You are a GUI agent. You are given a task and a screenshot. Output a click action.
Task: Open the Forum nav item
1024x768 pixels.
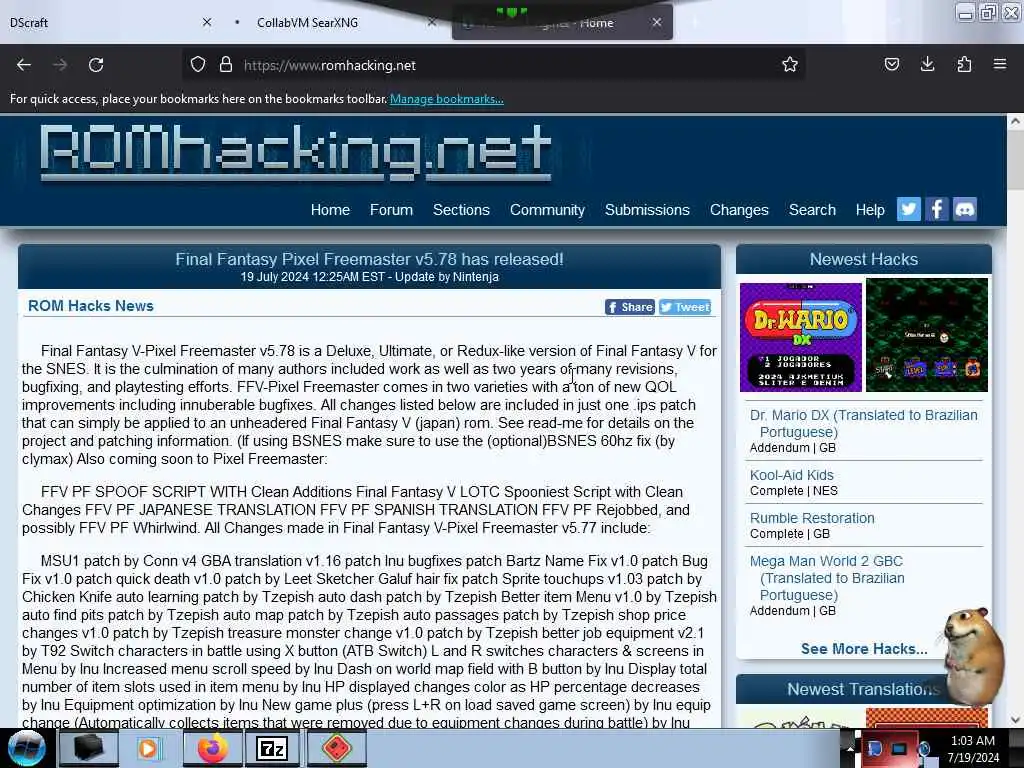(391, 210)
